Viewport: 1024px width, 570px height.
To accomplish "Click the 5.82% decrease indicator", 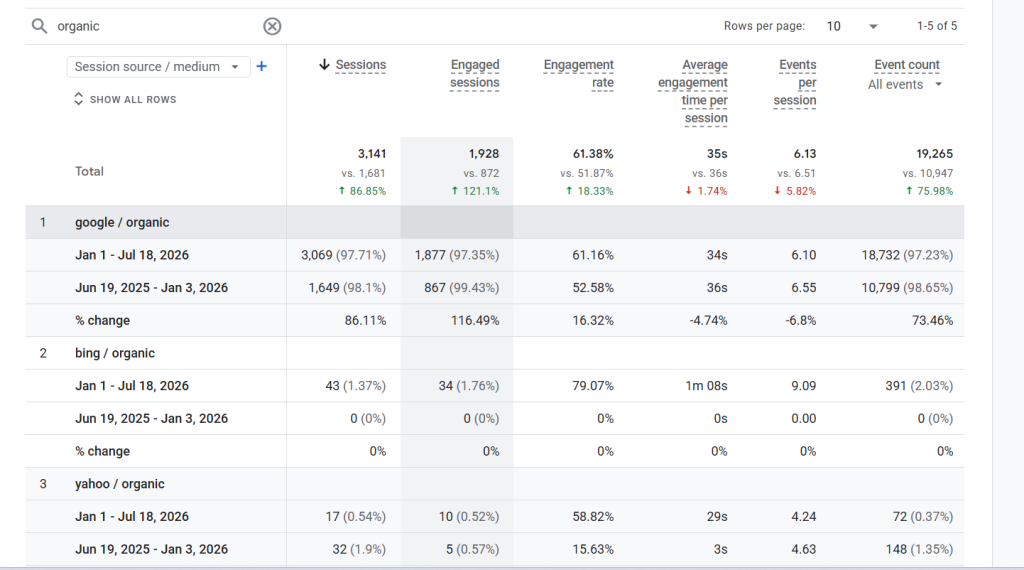I will (795, 191).
